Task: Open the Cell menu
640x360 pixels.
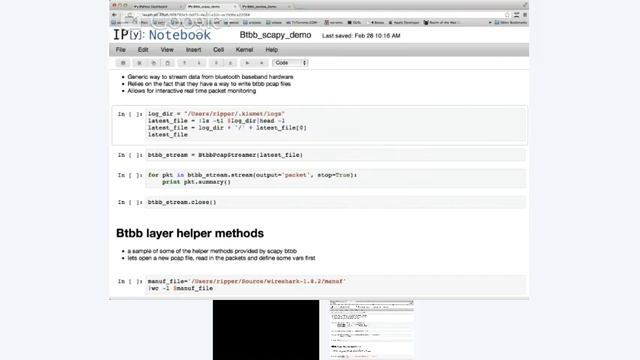Action: [x=218, y=50]
